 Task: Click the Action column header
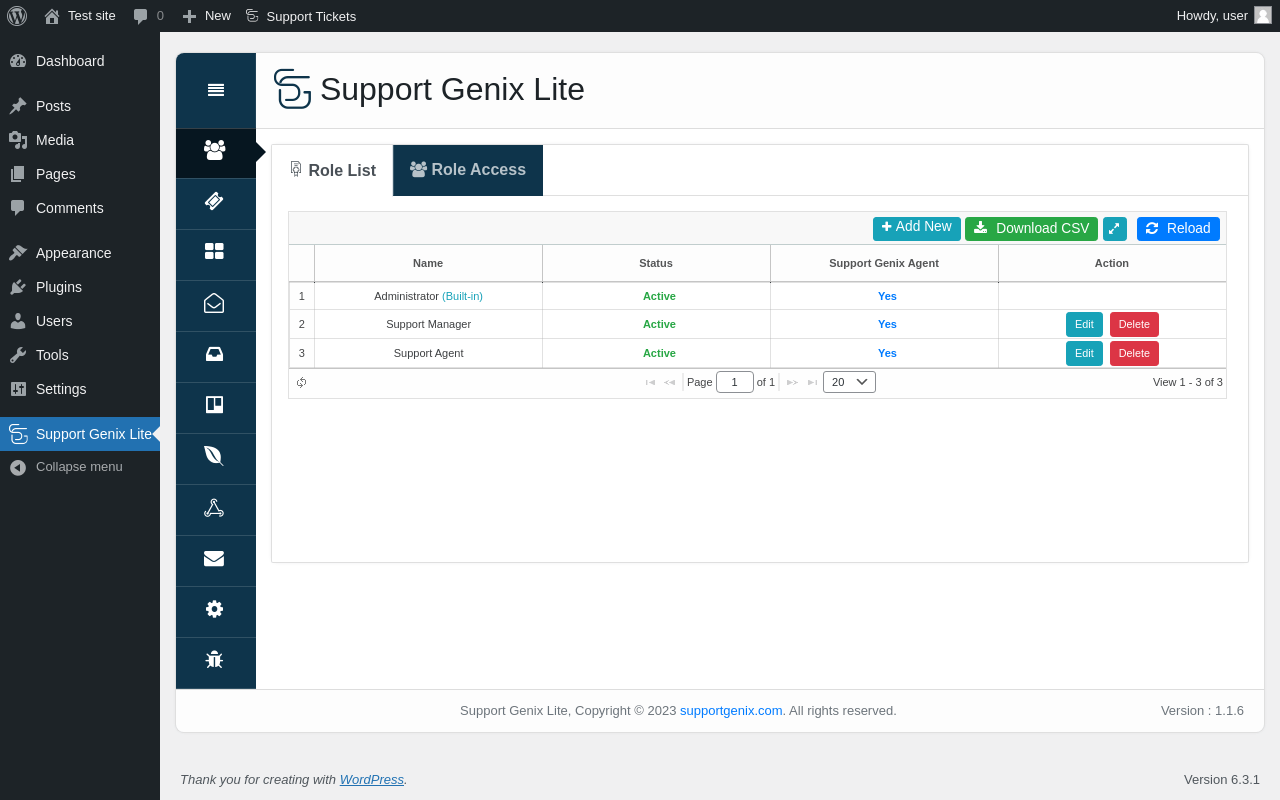pos(1112,264)
